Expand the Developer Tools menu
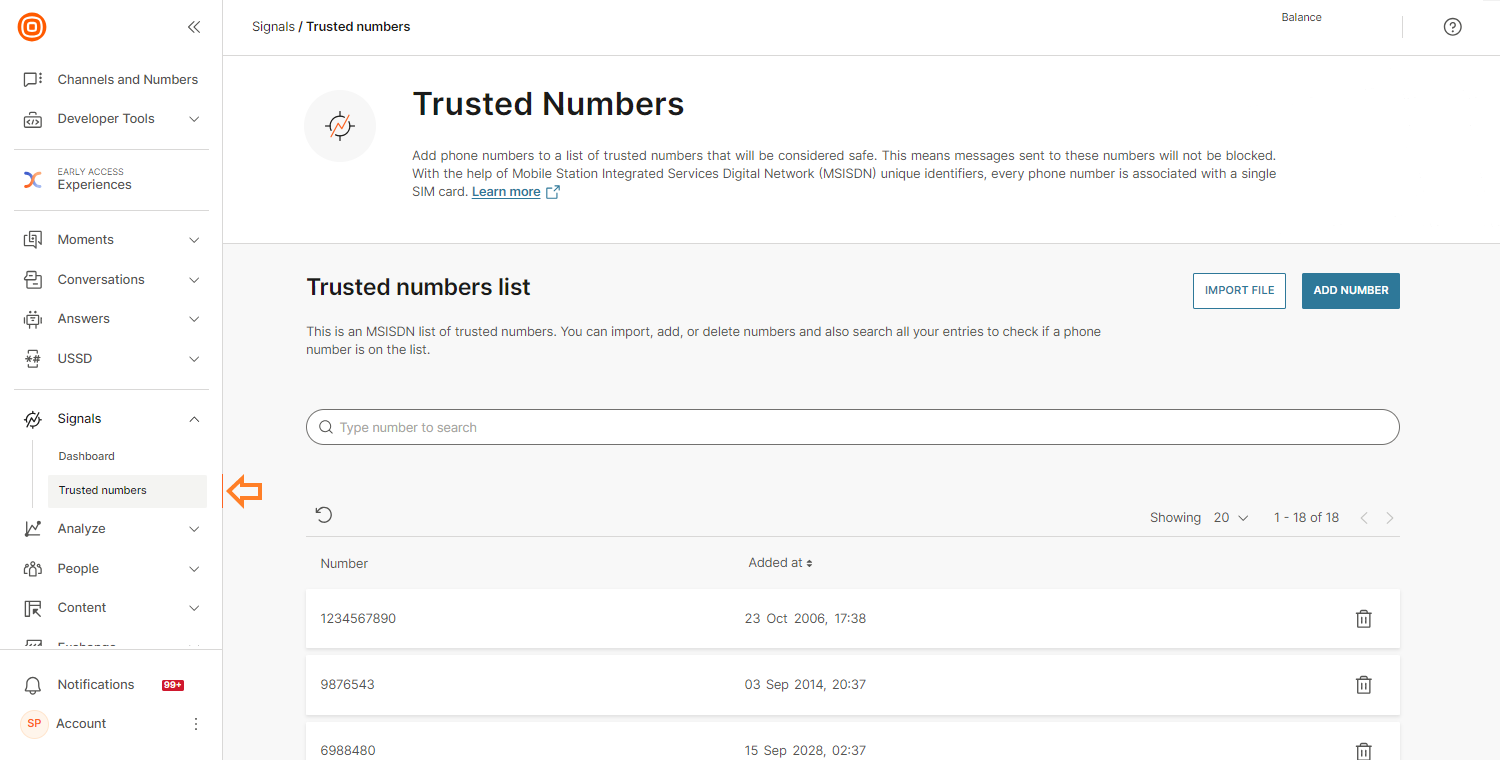1500x760 pixels. click(x=194, y=119)
